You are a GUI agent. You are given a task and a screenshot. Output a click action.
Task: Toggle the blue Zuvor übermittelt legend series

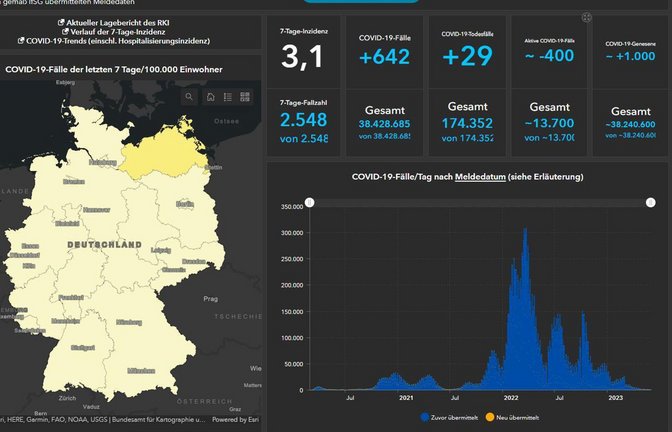[449, 417]
